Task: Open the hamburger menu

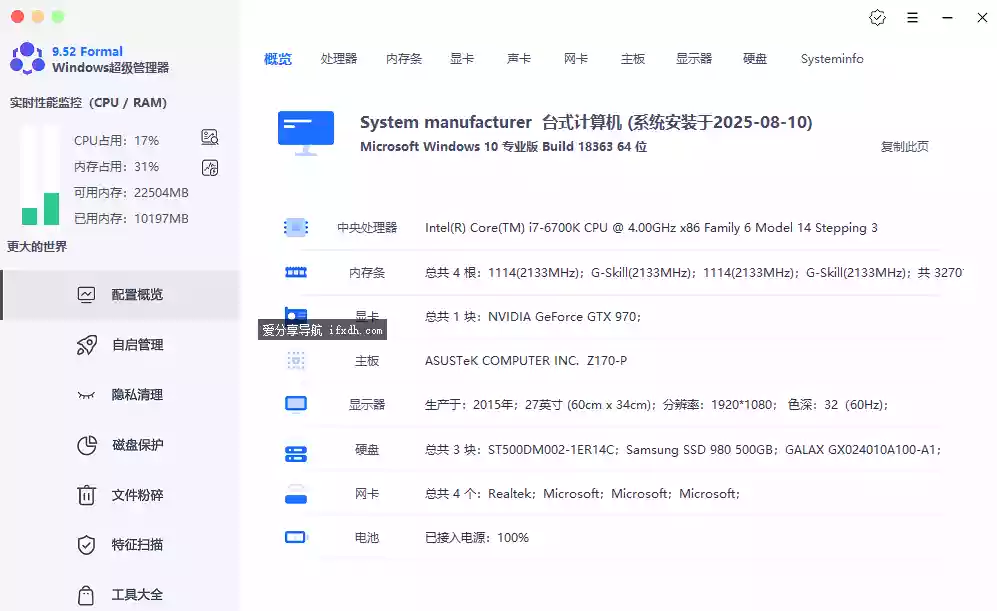Action: (x=913, y=17)
